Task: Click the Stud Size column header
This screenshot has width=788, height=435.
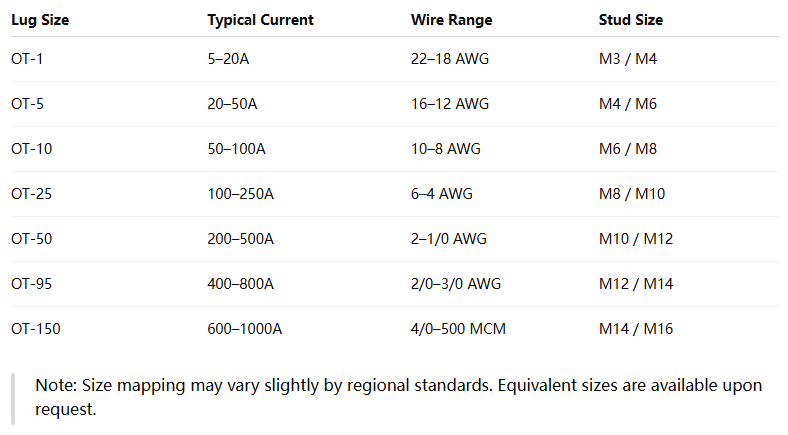Action: pos(630,20)
